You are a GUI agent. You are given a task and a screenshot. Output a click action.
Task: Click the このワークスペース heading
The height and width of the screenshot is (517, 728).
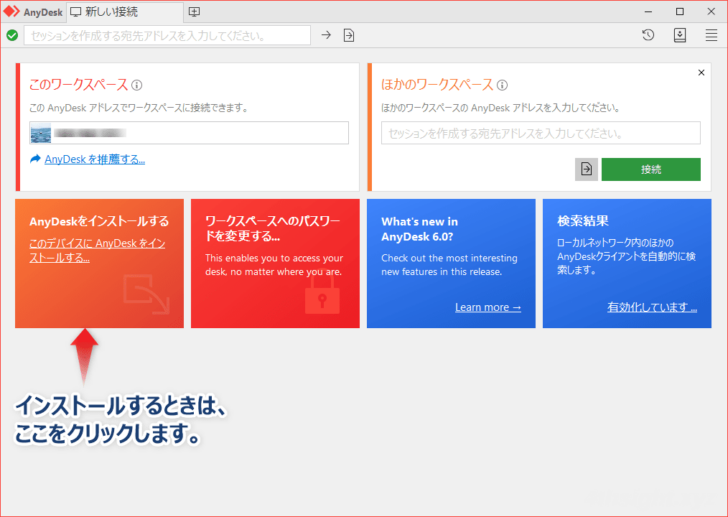point(78,84)
